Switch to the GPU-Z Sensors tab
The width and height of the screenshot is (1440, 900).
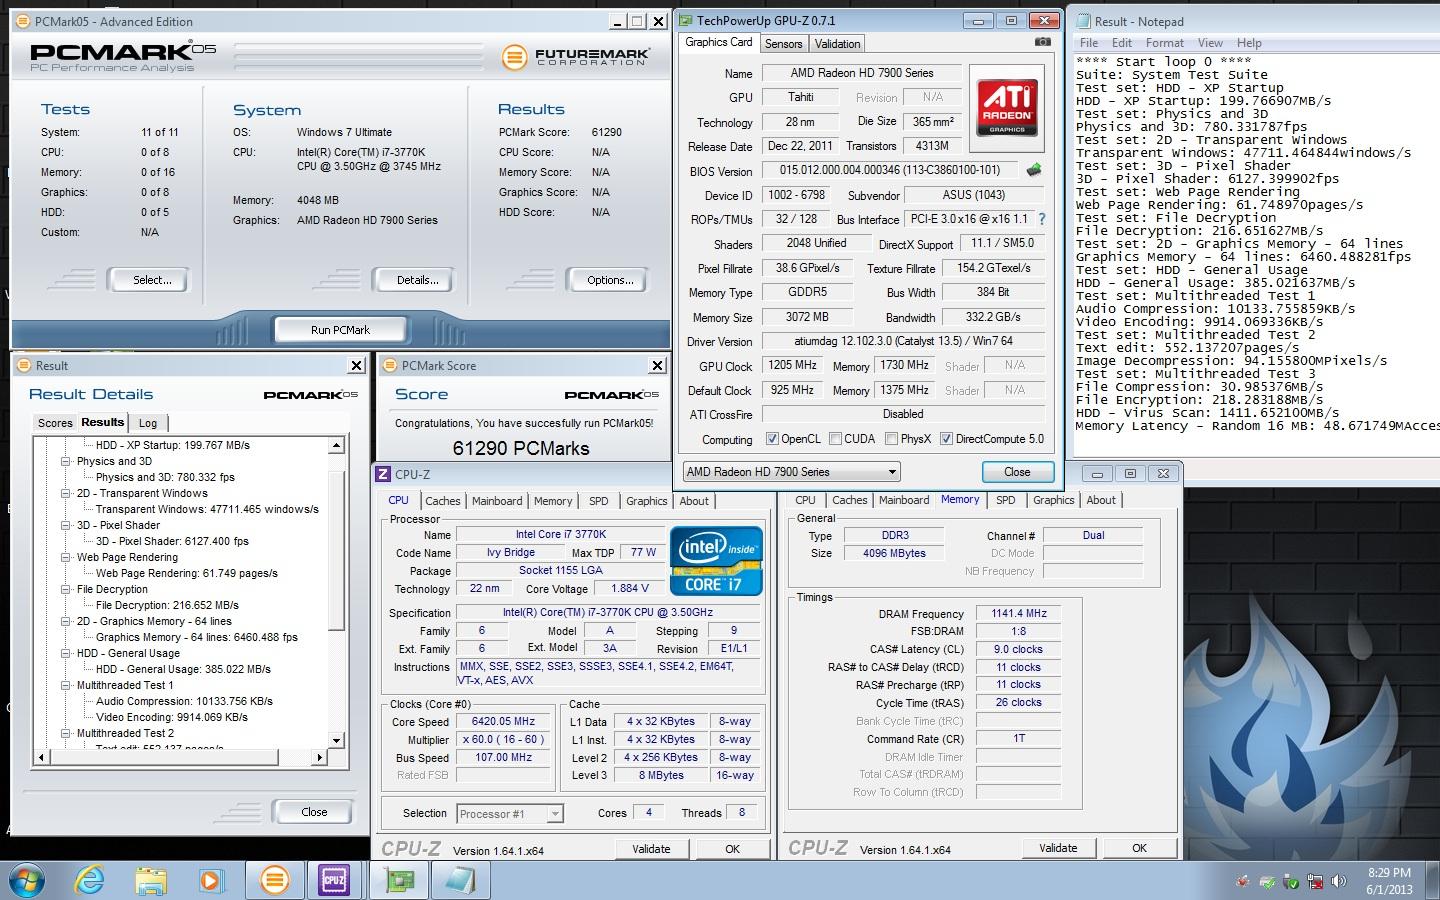(784, 44)
